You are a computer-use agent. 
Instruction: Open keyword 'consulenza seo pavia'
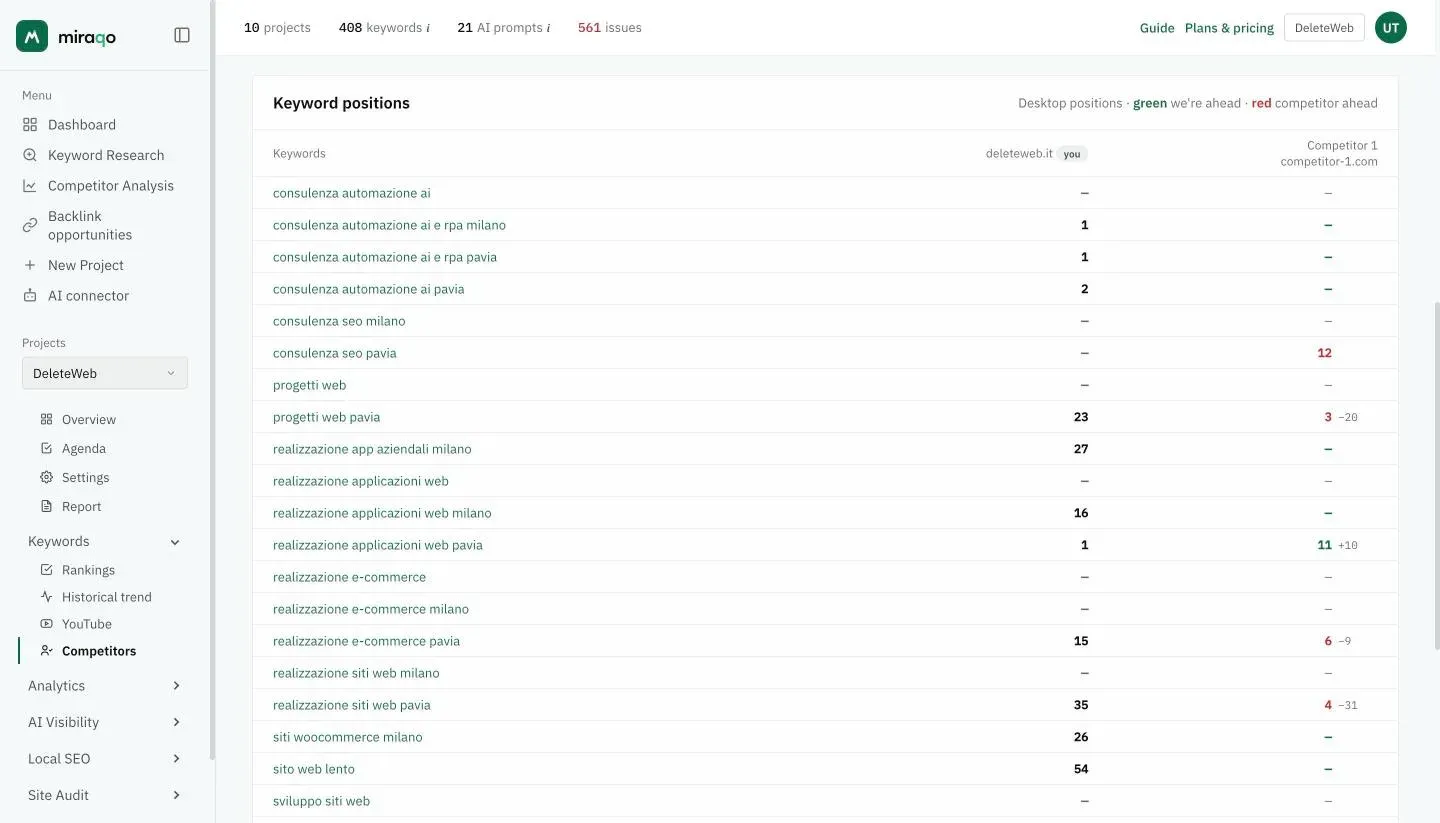[x=335, y=353]
